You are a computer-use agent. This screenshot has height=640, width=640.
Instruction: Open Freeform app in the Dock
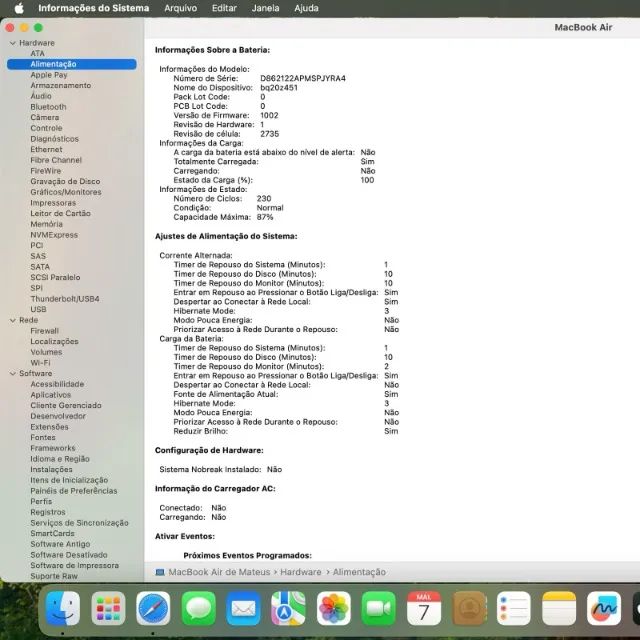point(604,608)
